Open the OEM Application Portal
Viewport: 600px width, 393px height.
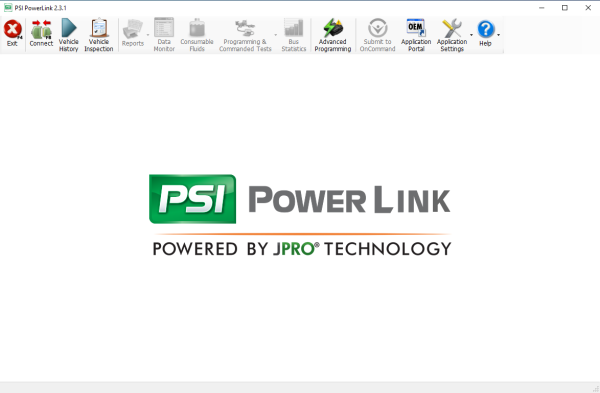point(416,35)
